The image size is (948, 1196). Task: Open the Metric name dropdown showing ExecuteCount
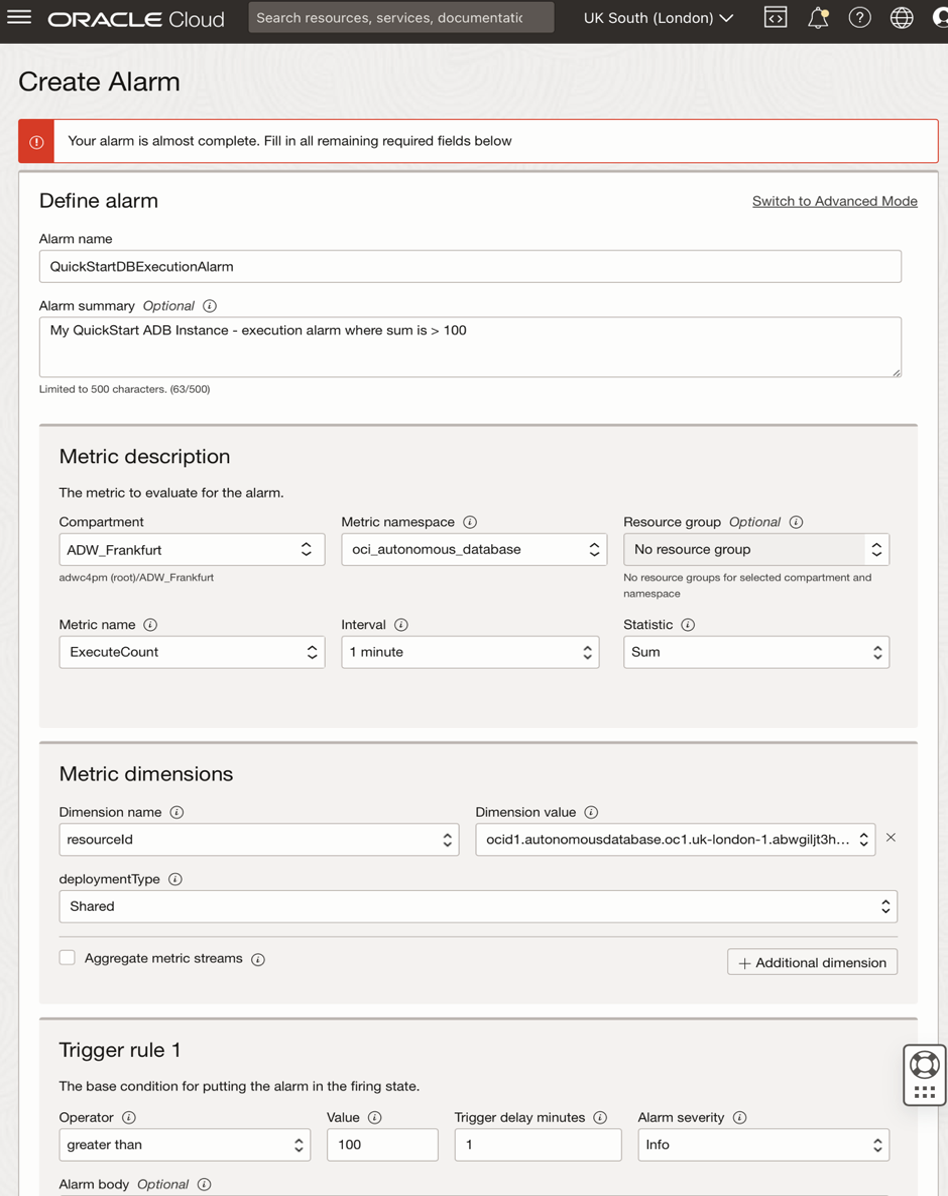(x=192, y=652)
